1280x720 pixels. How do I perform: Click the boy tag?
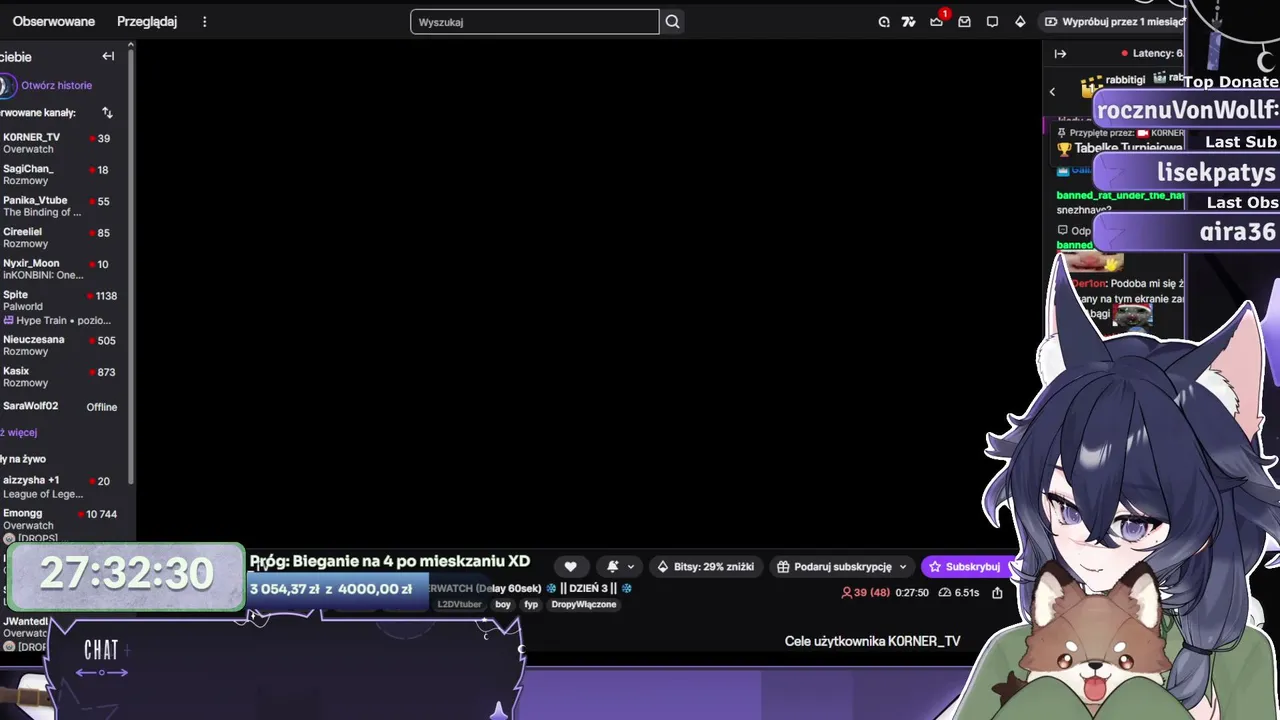[503, 605]
